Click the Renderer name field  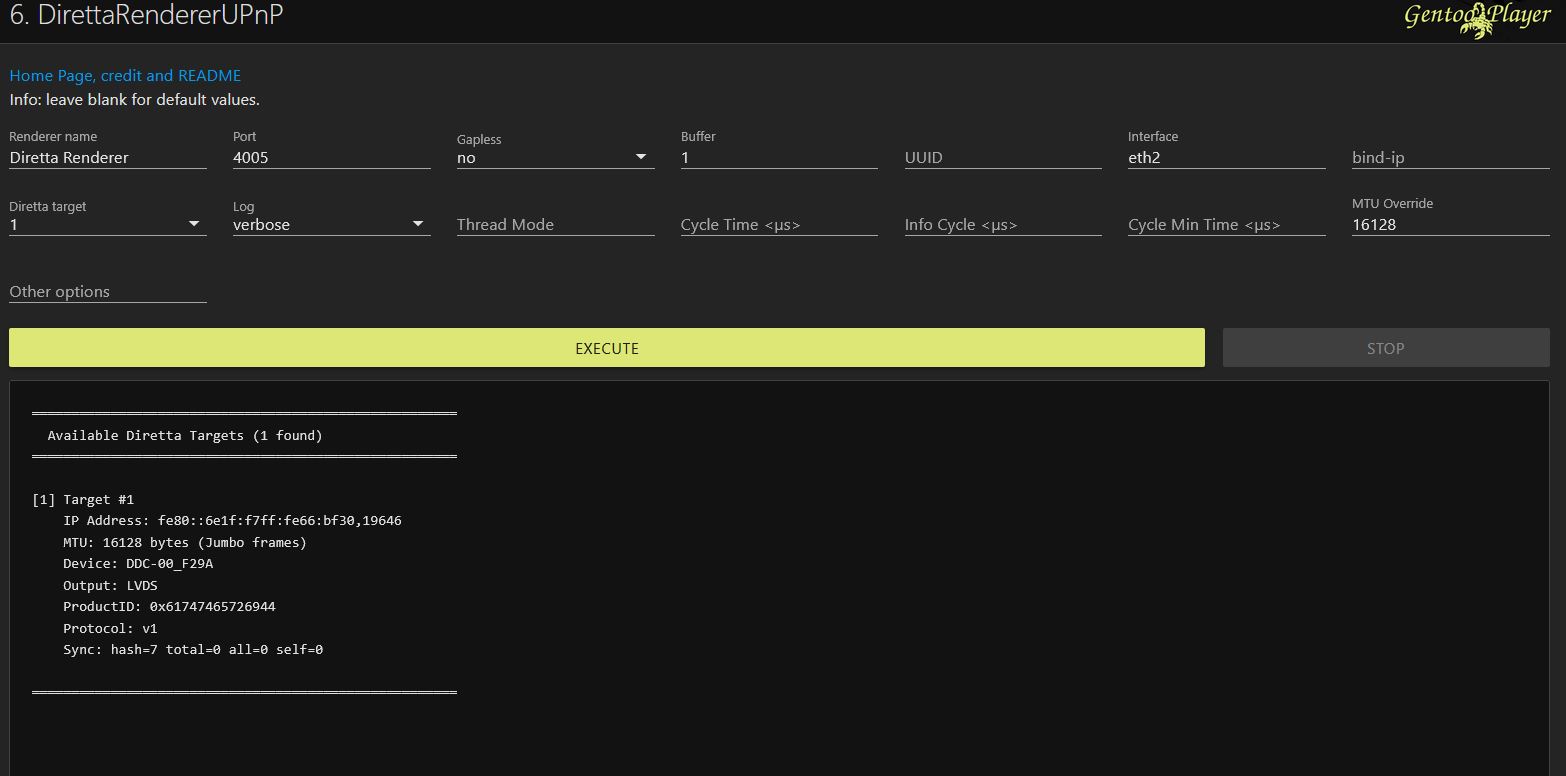click(x=108, y=157)
